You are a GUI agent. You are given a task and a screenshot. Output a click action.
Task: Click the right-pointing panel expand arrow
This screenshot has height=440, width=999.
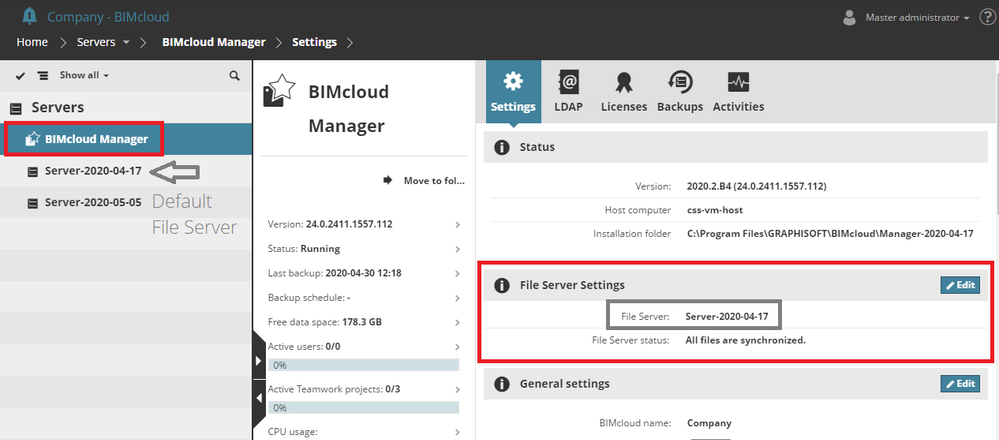click(259, 361)
